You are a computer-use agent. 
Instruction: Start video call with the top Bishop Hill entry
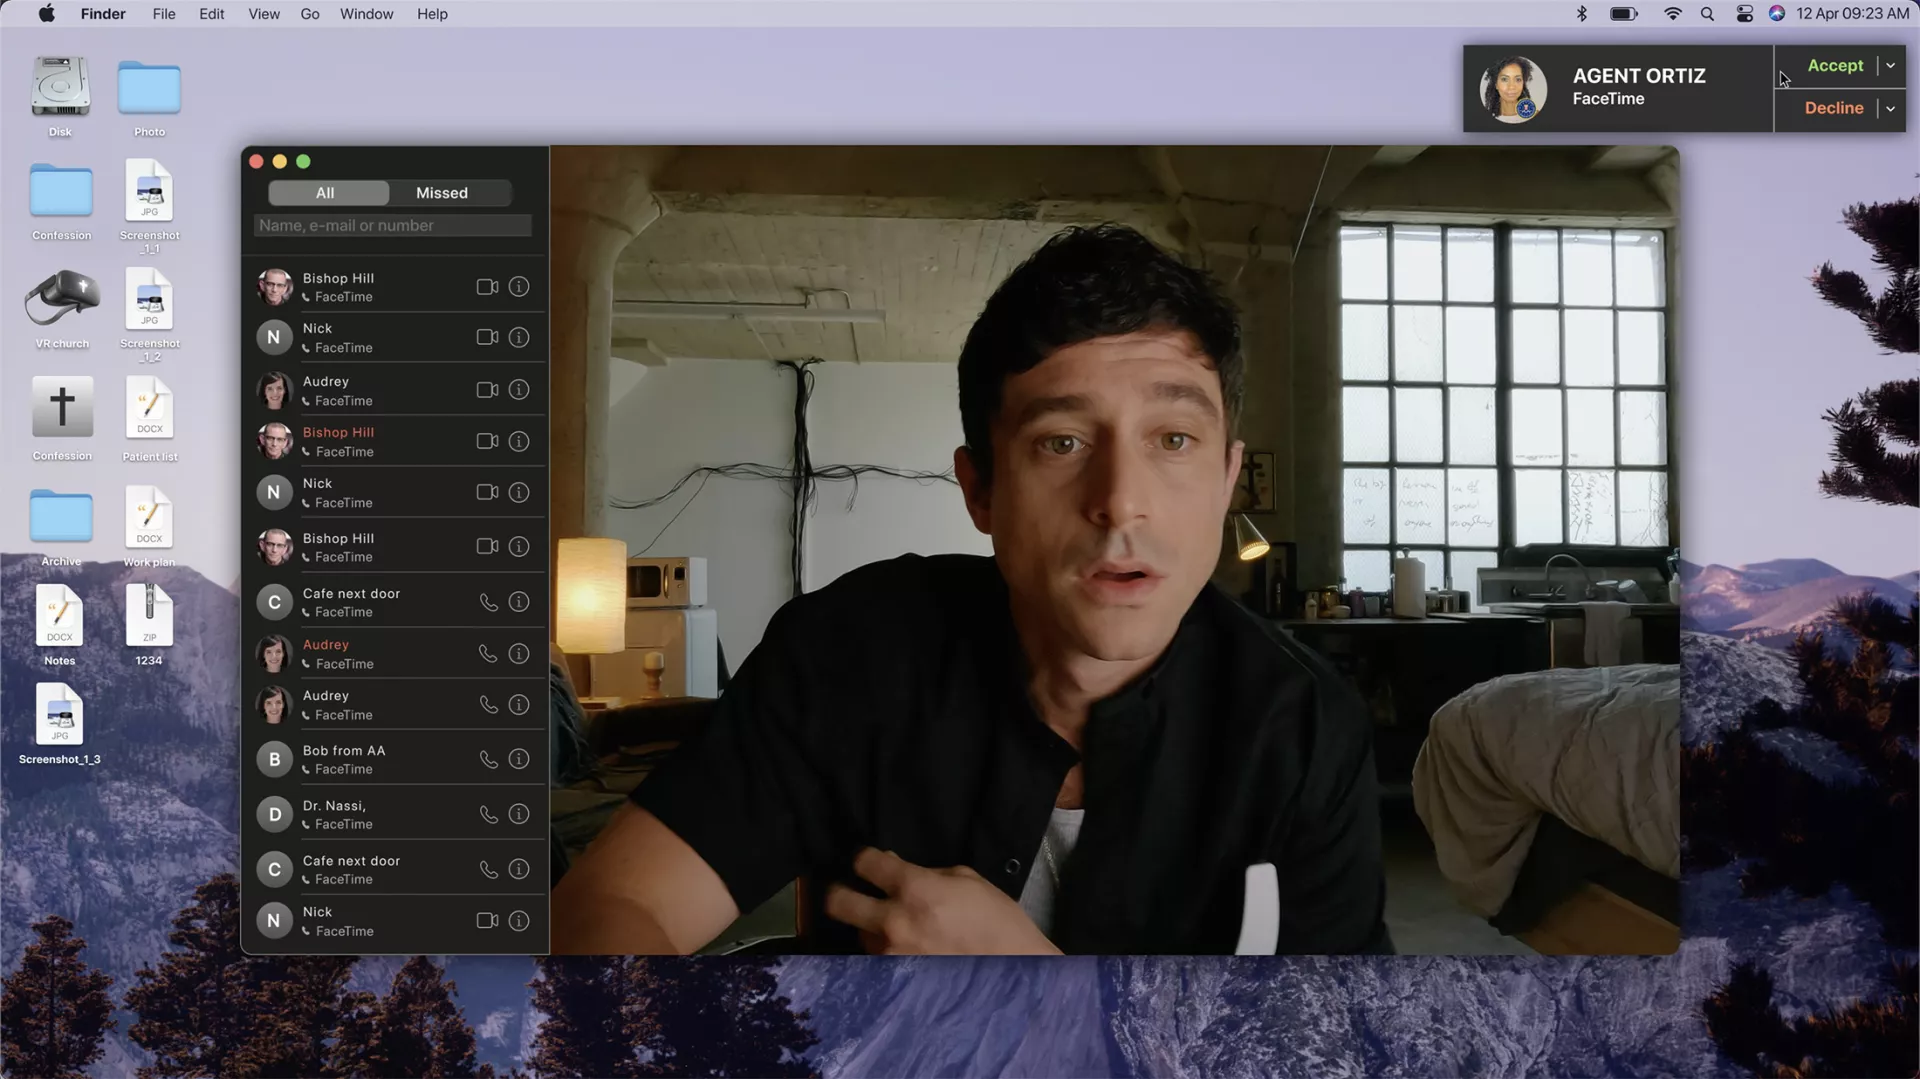click(x=487, y=287)
